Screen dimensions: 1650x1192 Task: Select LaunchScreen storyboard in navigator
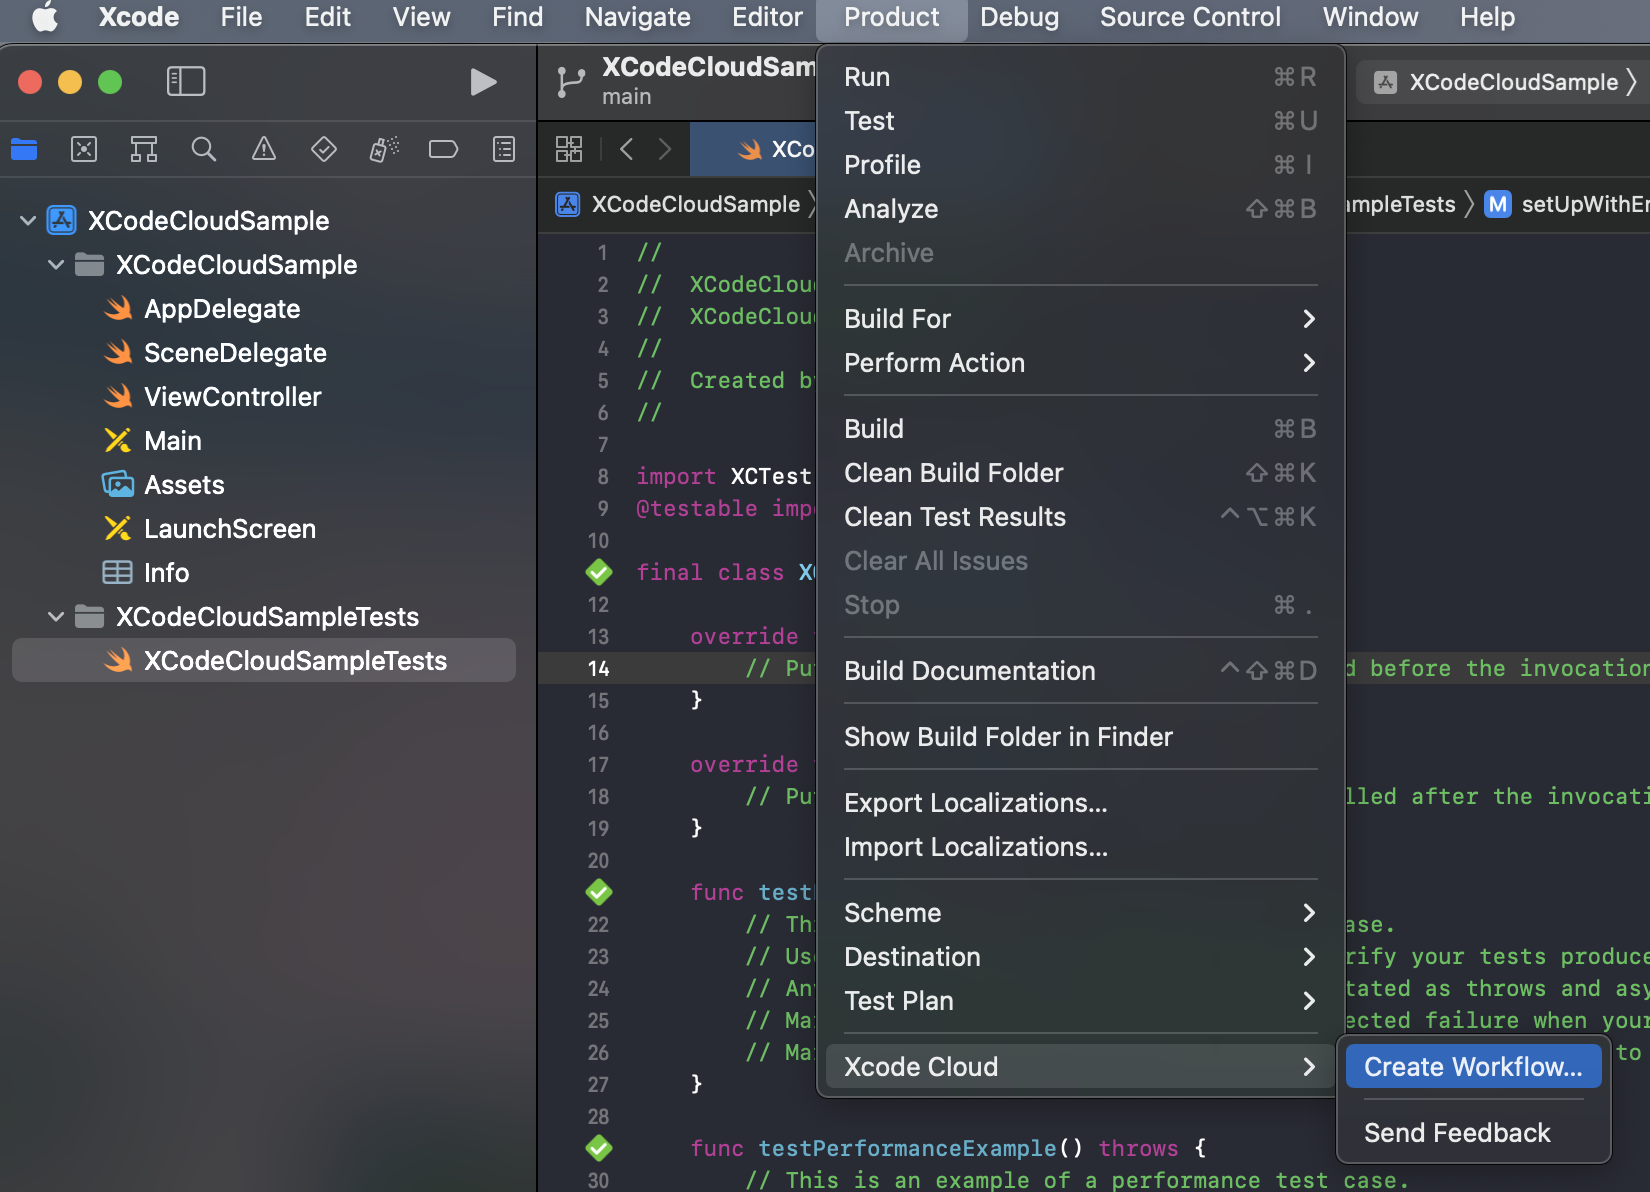coord(230,529)
